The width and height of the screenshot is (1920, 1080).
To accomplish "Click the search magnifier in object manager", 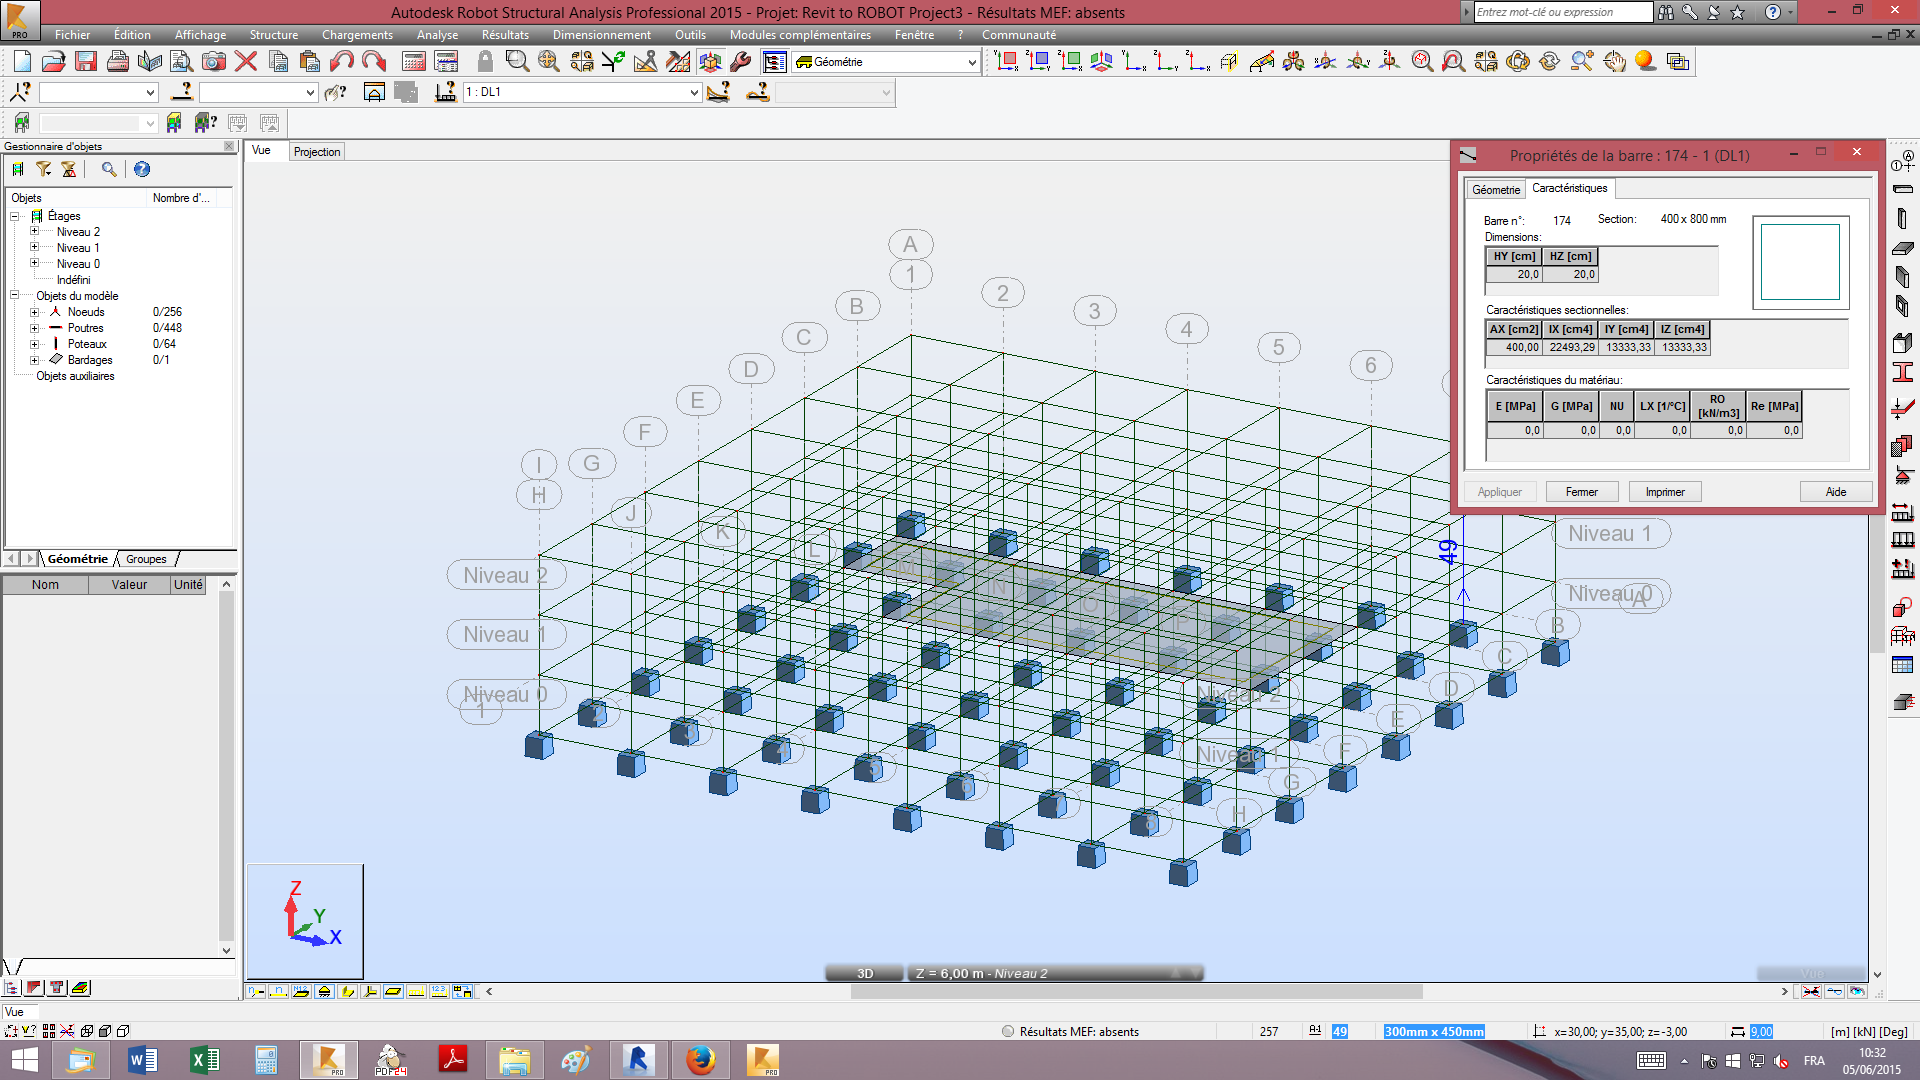I will pyautogui.click(x=109, y=170).
